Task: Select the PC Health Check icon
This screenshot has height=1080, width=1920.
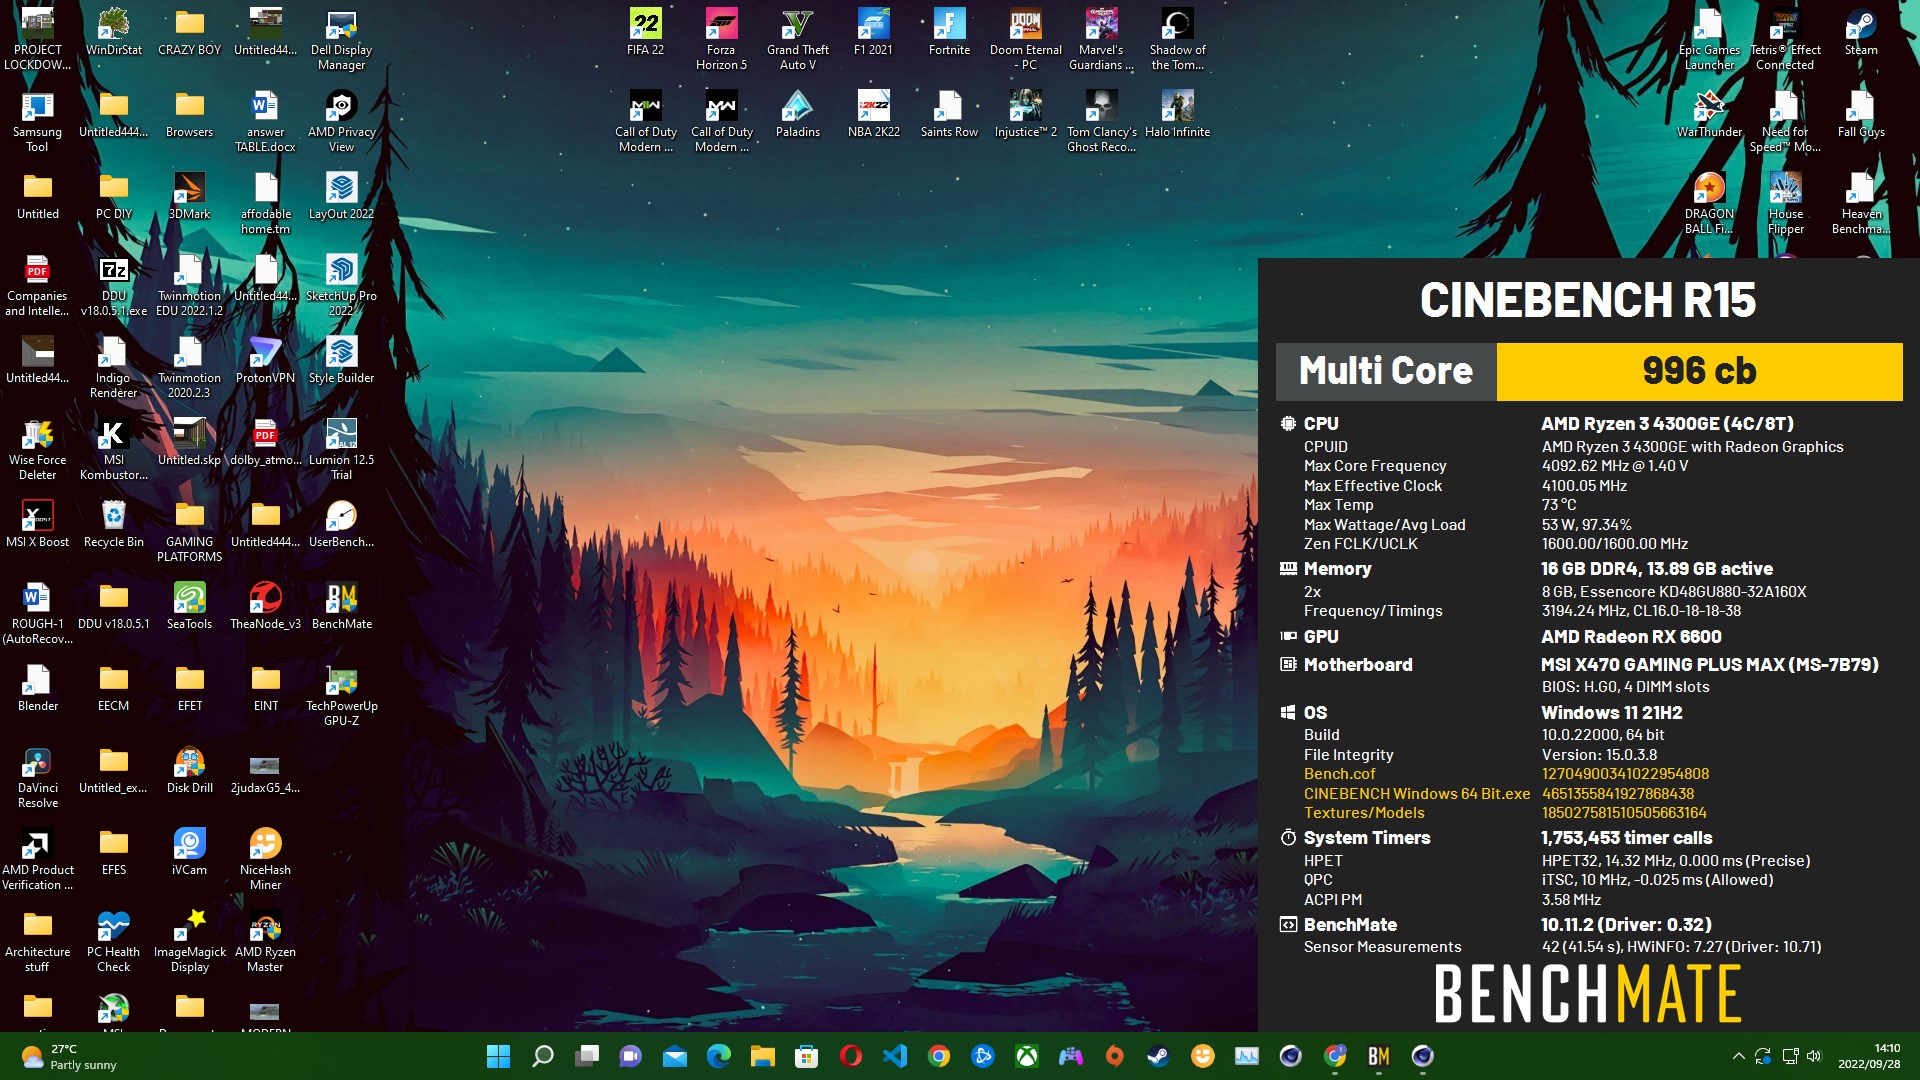Action: (x=113, y=941)
